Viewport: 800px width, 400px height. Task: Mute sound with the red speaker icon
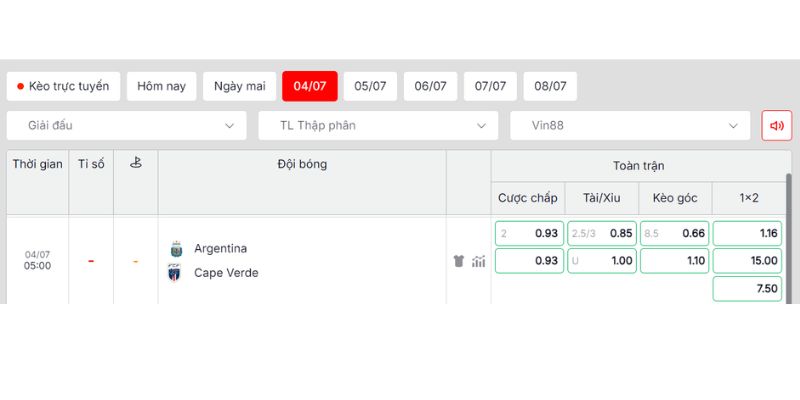point(777,126)
